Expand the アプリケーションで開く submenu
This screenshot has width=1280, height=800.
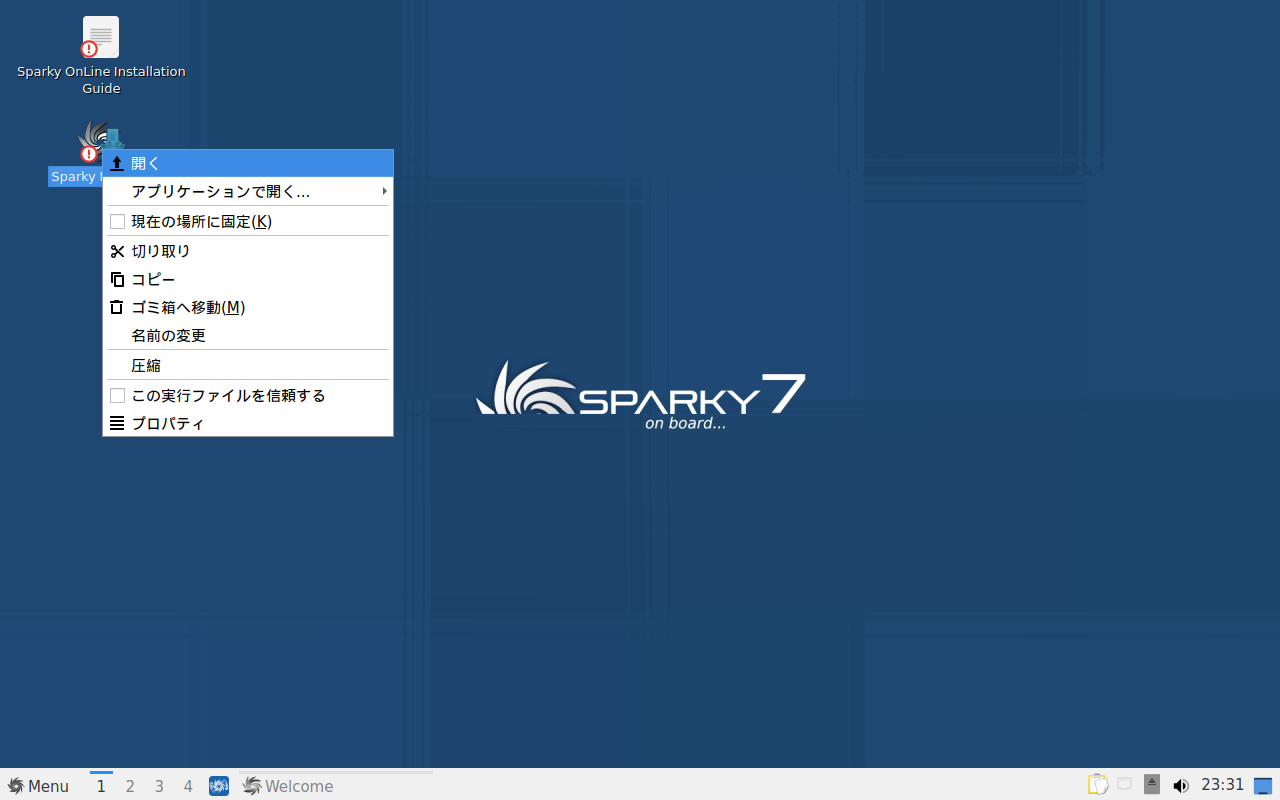pos(248,191)
